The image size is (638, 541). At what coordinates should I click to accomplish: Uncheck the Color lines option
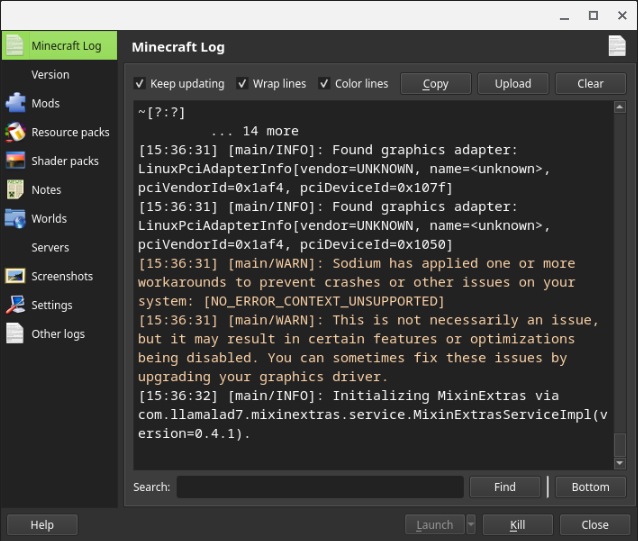[x=325, y=84]
